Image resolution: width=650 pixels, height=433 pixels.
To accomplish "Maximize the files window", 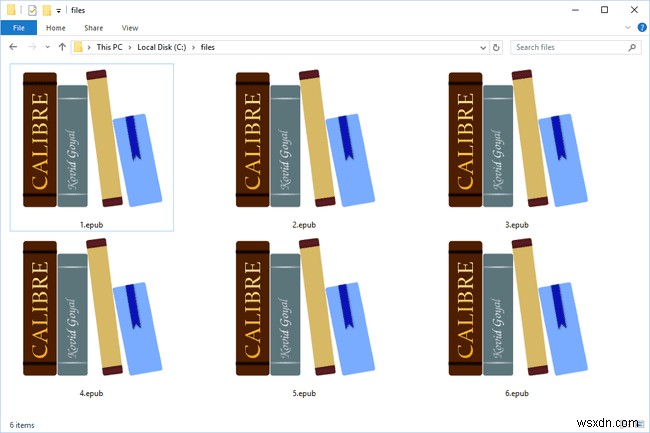I will coord(604,10).
